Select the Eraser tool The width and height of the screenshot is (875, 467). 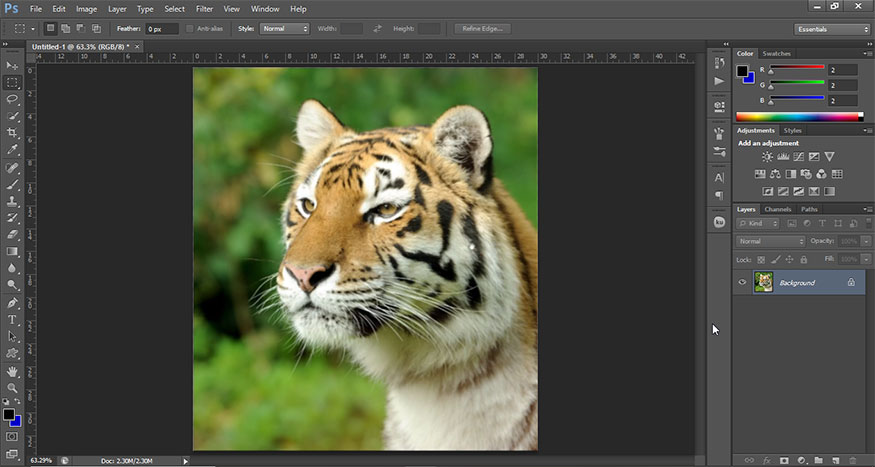pos(12,234)
